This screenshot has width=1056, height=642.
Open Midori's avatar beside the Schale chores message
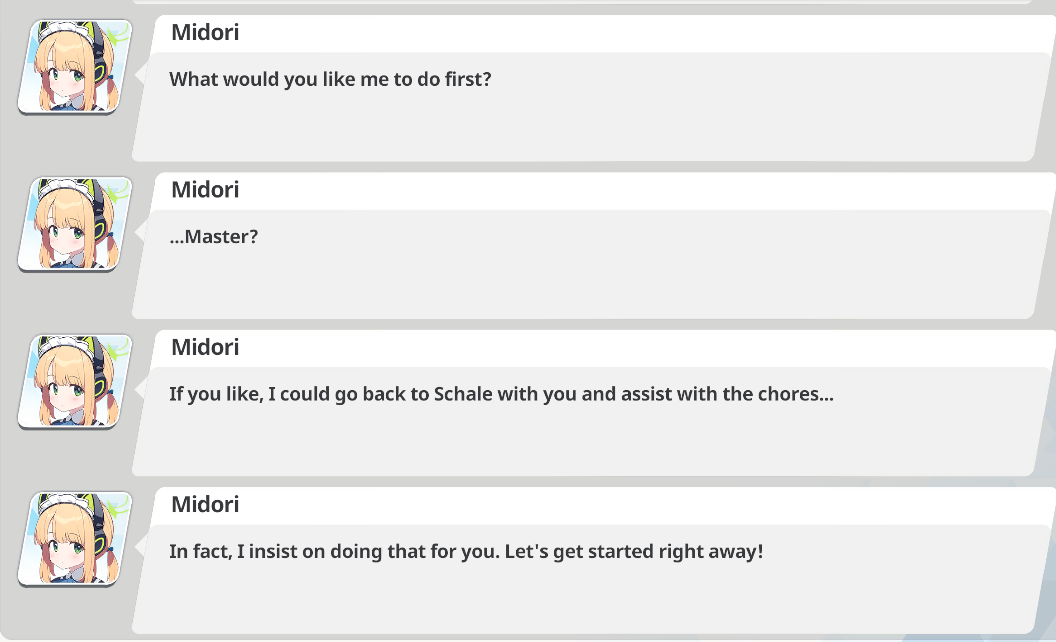[75, 381]
